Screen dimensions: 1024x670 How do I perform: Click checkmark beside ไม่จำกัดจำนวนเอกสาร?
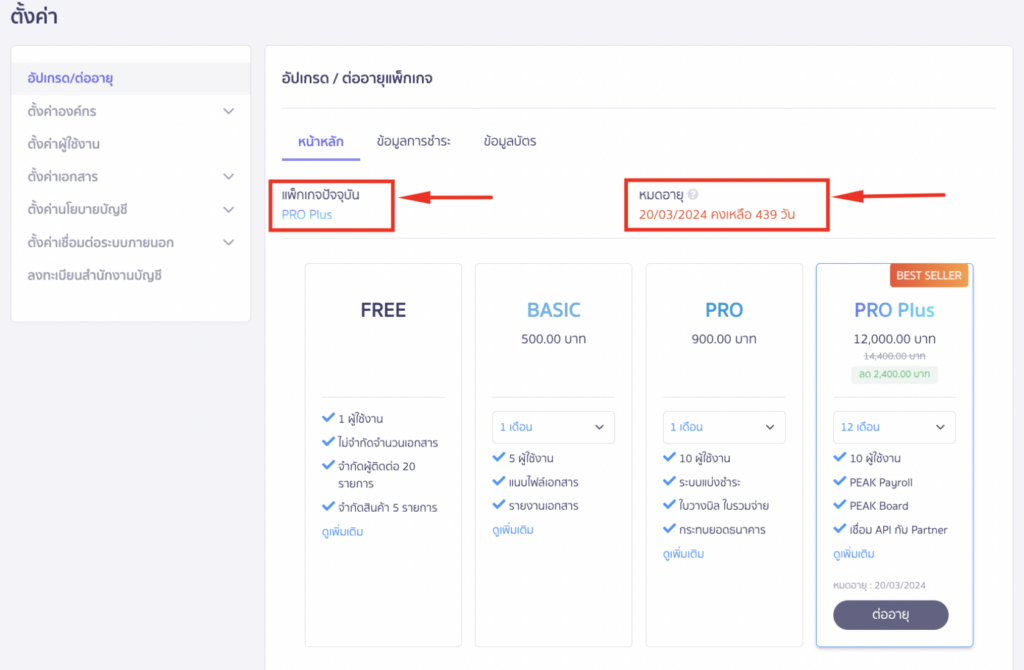[328, 442]
